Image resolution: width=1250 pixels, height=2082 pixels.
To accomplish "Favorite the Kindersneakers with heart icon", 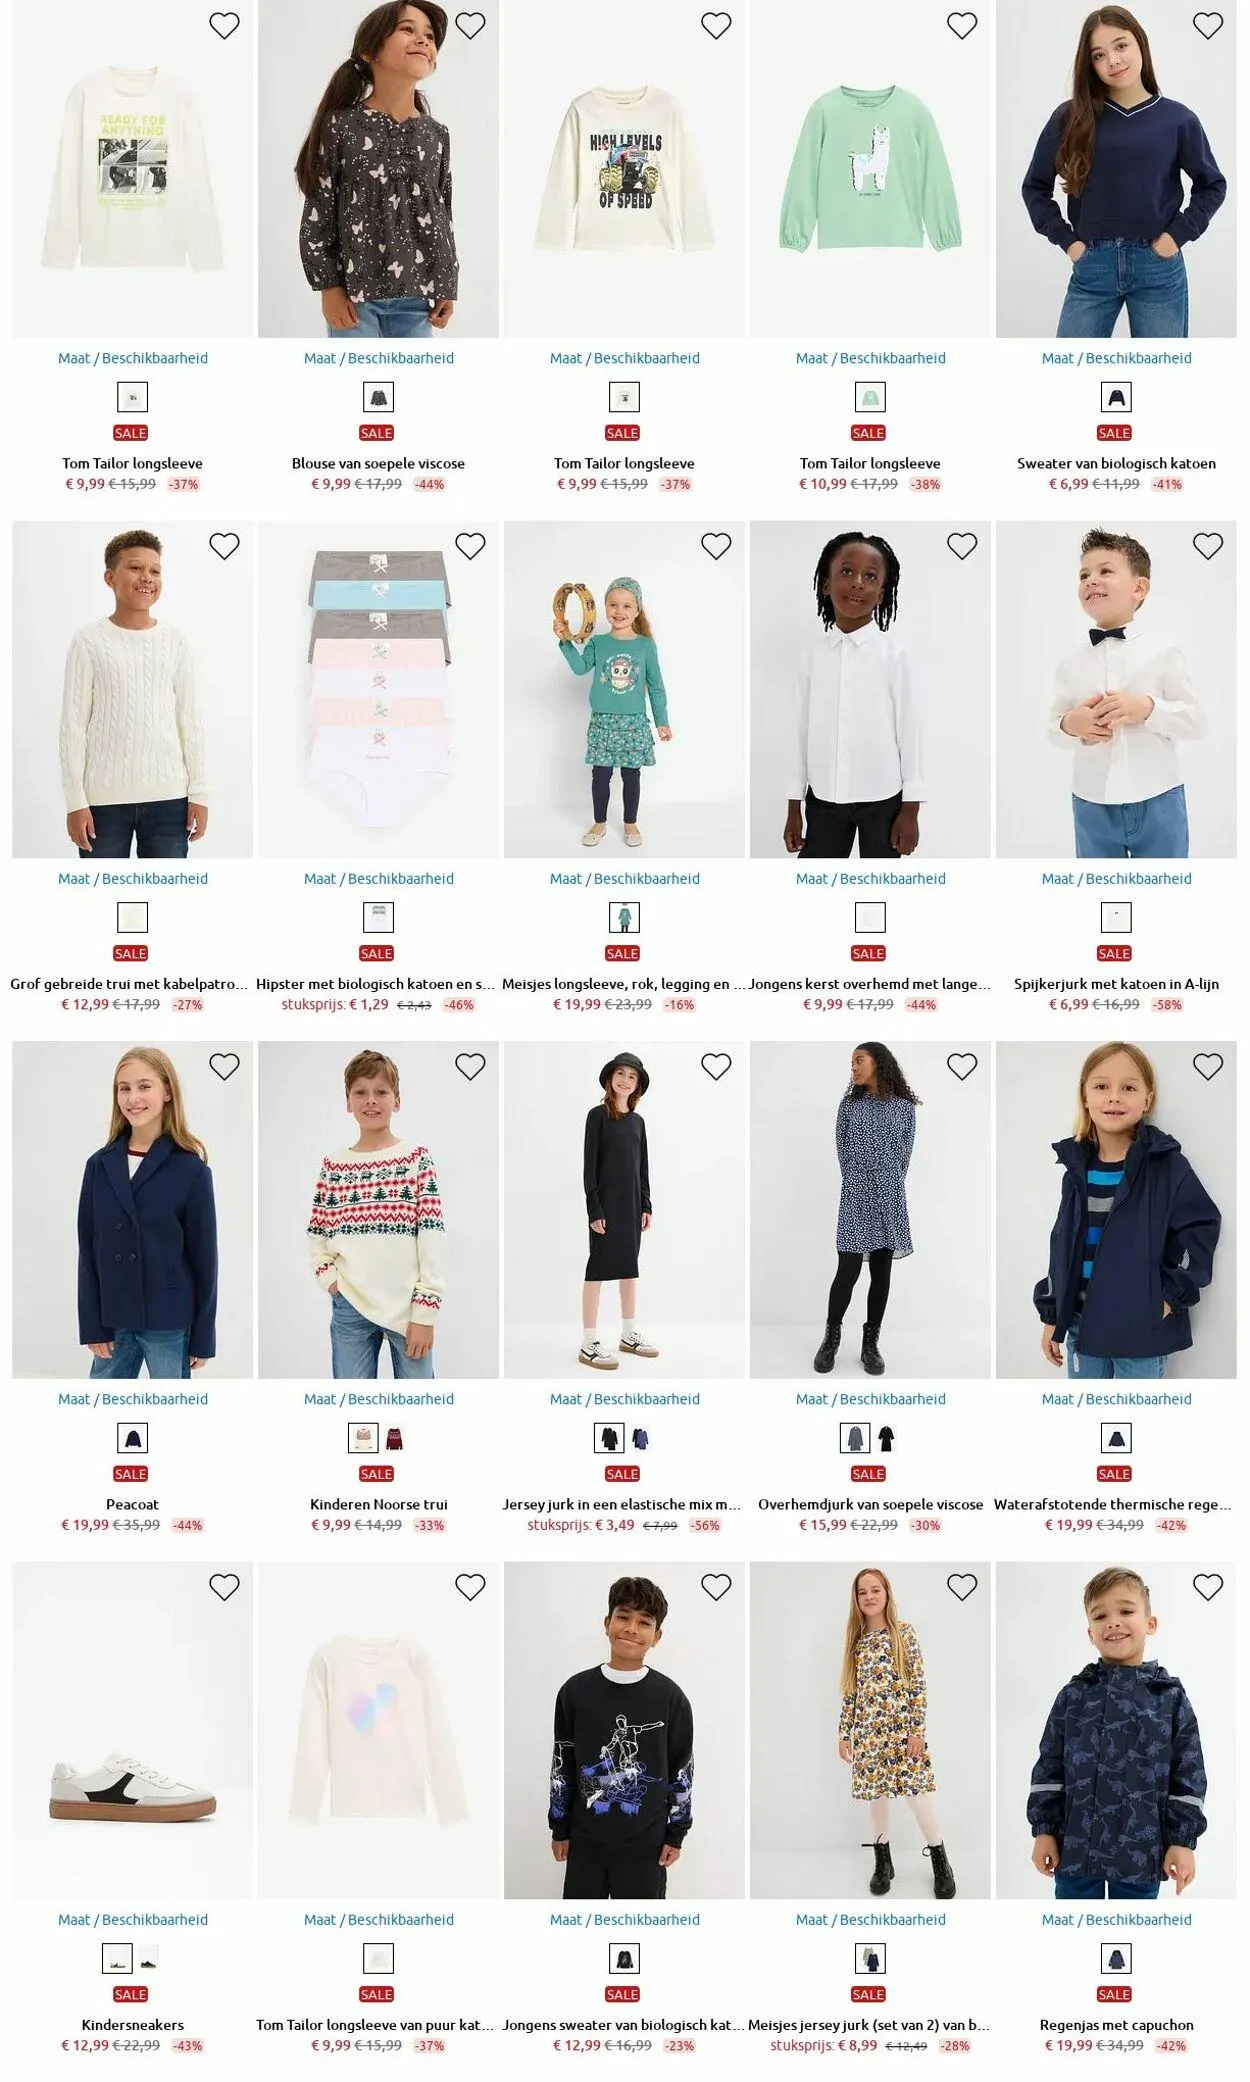I will click(x=224, y=1587).
